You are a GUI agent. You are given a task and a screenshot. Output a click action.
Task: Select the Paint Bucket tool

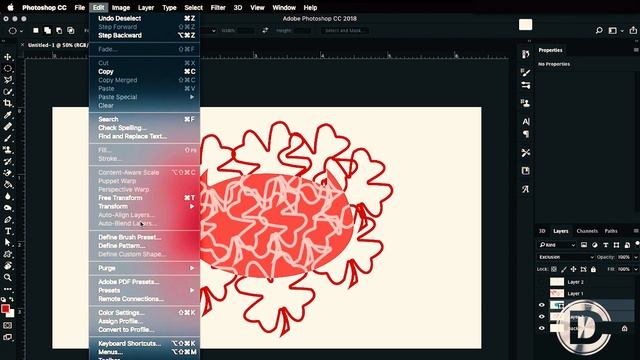[8, 184]
